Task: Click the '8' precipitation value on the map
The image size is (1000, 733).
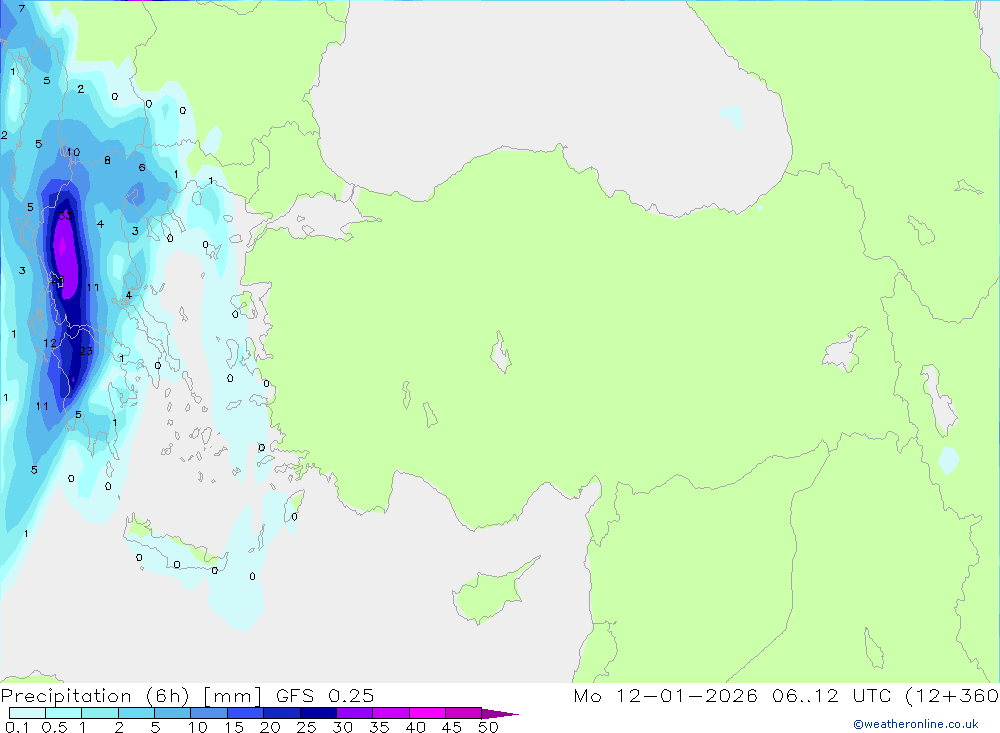Action: coord(107,161)
